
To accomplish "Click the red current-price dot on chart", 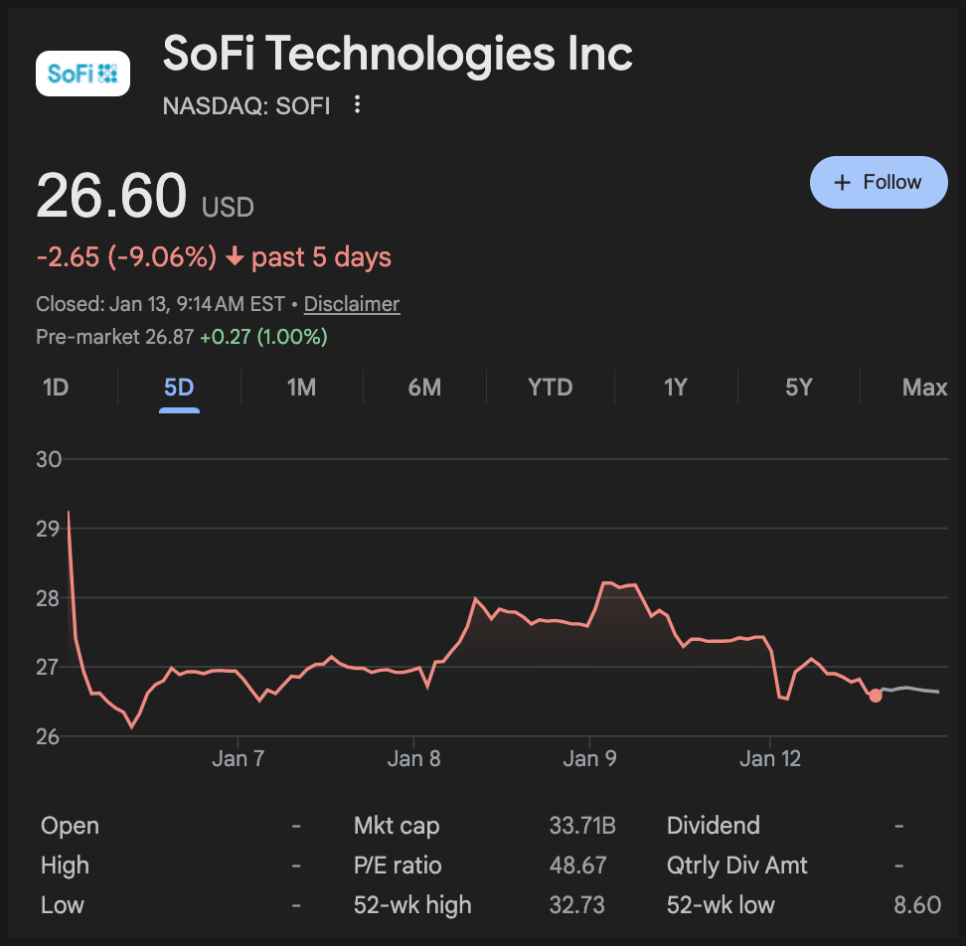I will [x=876, y=695].
